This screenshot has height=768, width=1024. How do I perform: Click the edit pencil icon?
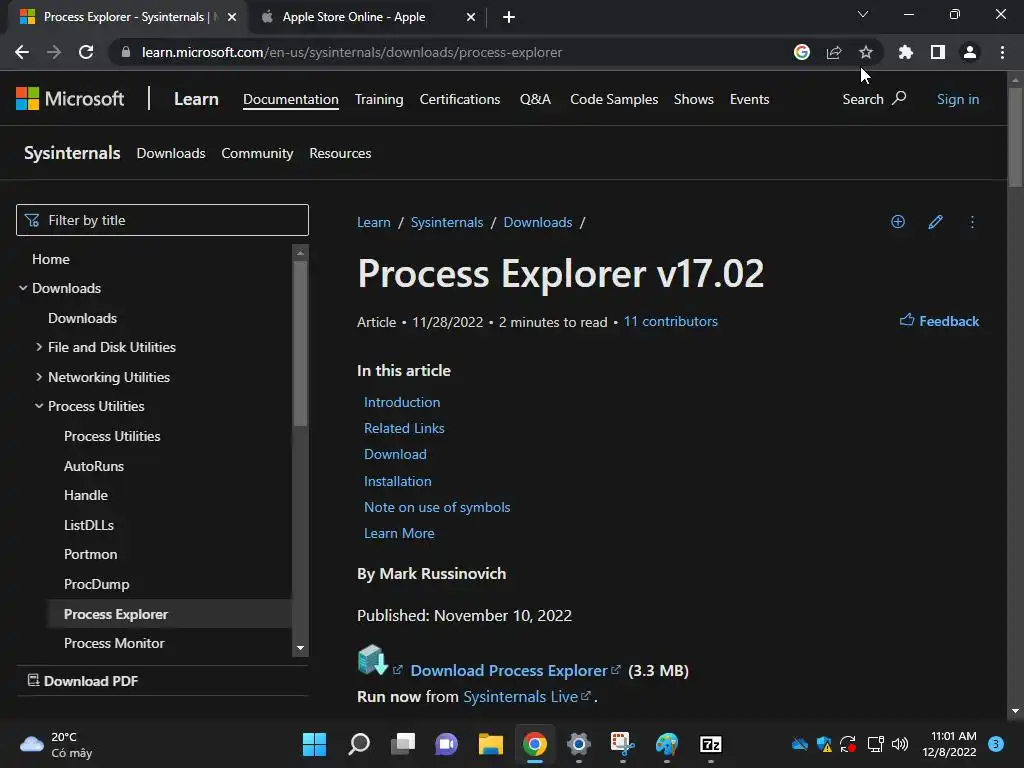(935, 222)
